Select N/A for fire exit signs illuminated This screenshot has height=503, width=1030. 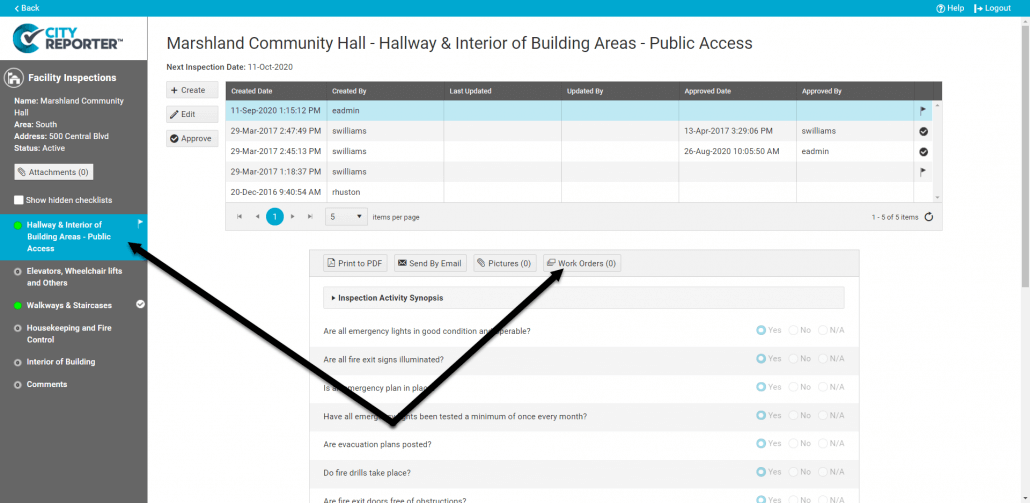(824, 359)
